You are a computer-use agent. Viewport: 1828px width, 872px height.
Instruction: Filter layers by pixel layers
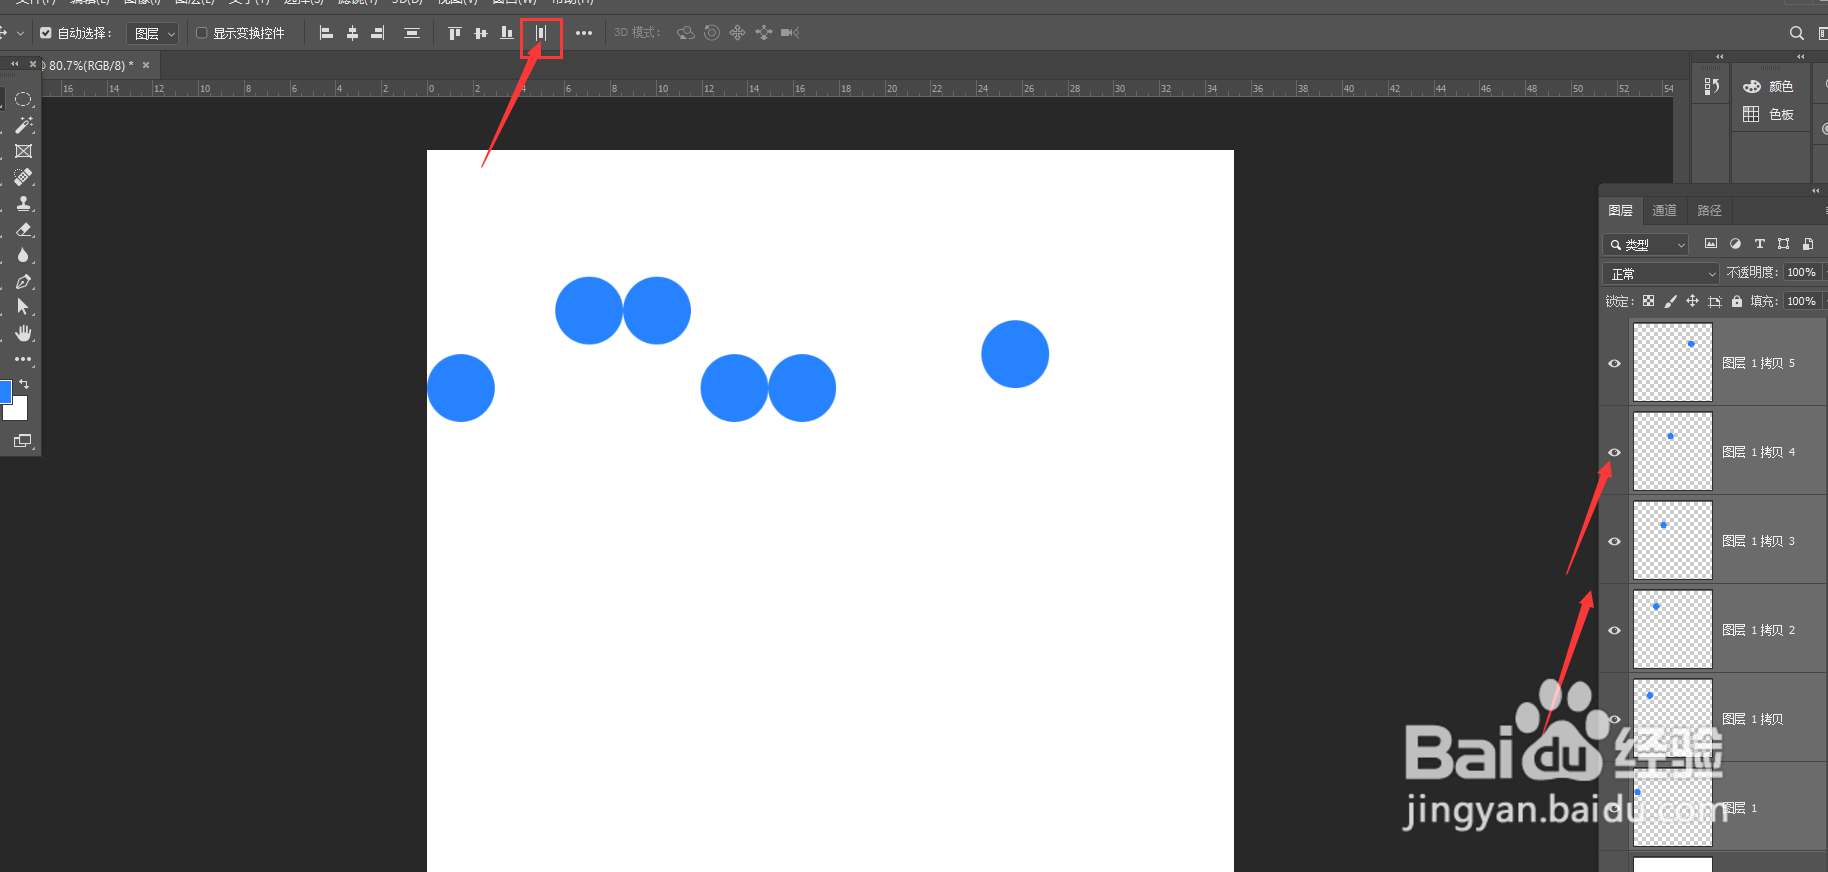coord(1711,244)
